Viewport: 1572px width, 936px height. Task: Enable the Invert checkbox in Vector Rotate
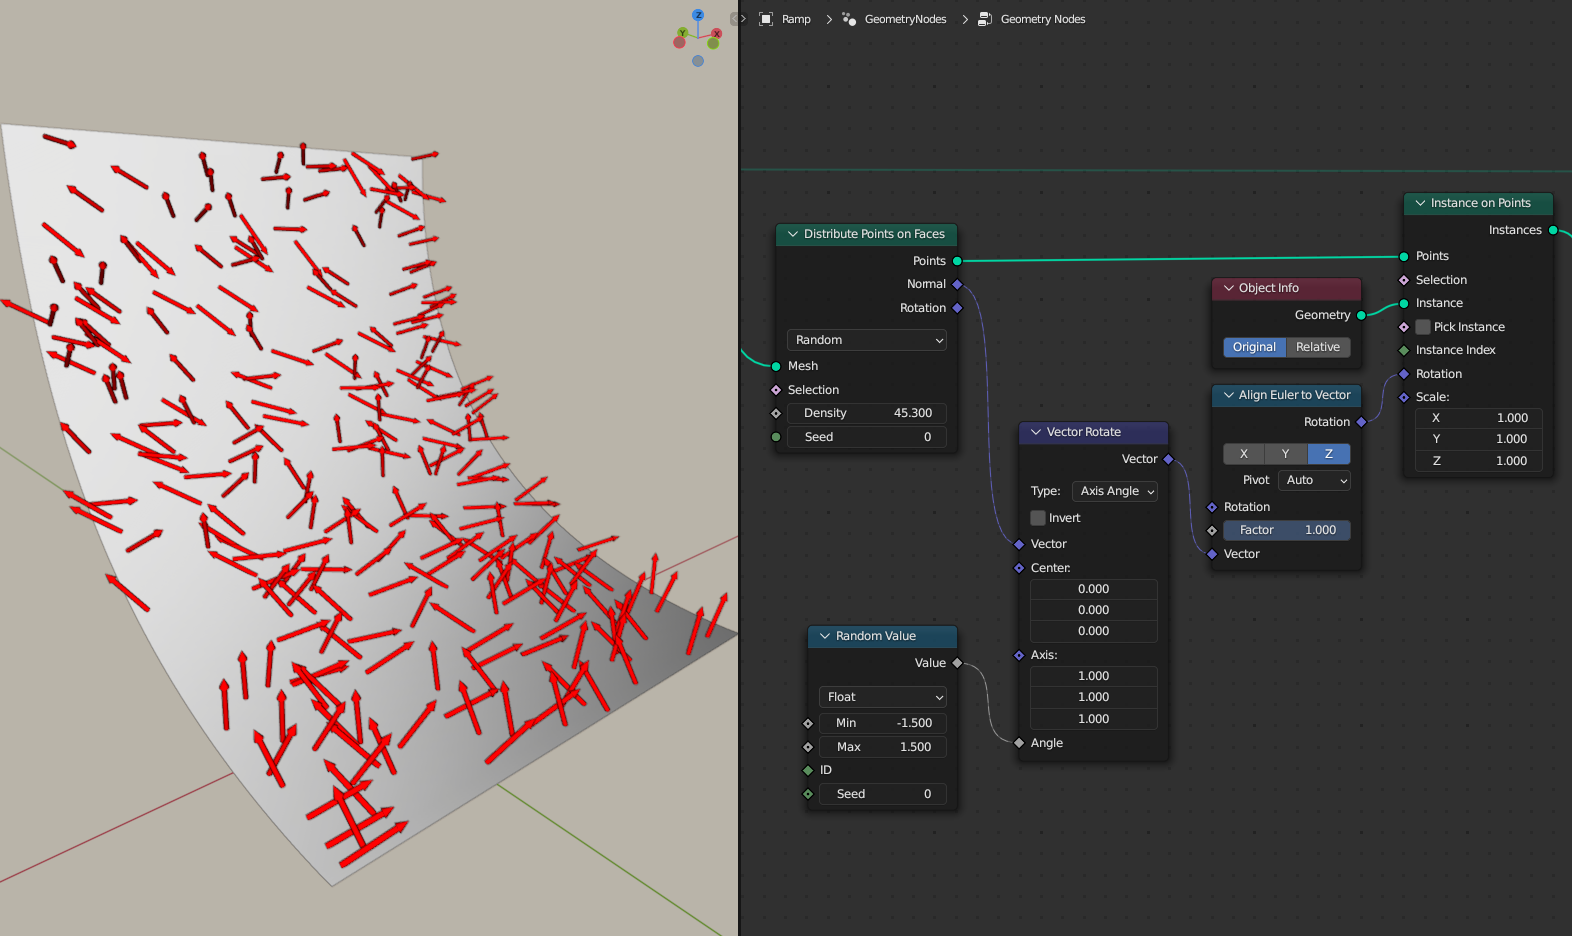(1038, 518)
